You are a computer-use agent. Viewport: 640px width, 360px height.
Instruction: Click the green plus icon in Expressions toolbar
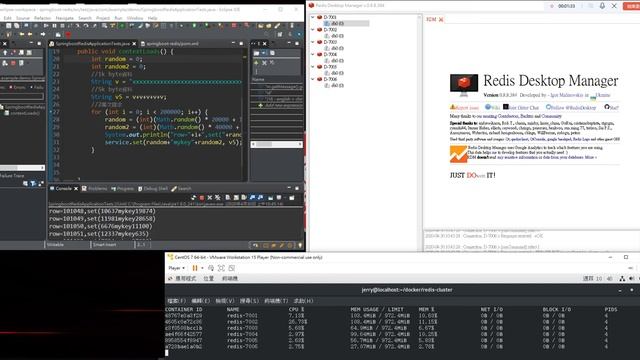(x=256, y=63)
